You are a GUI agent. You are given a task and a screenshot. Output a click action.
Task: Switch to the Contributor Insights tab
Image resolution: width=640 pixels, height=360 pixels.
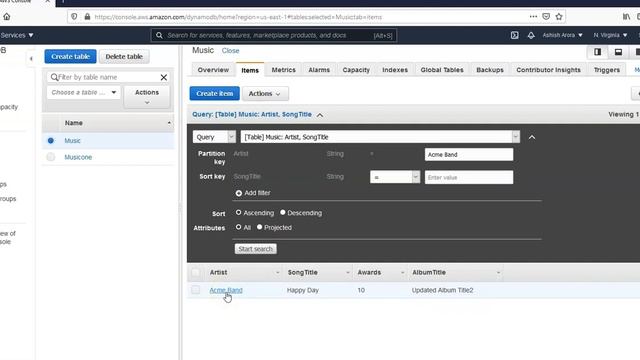point(548,70)
